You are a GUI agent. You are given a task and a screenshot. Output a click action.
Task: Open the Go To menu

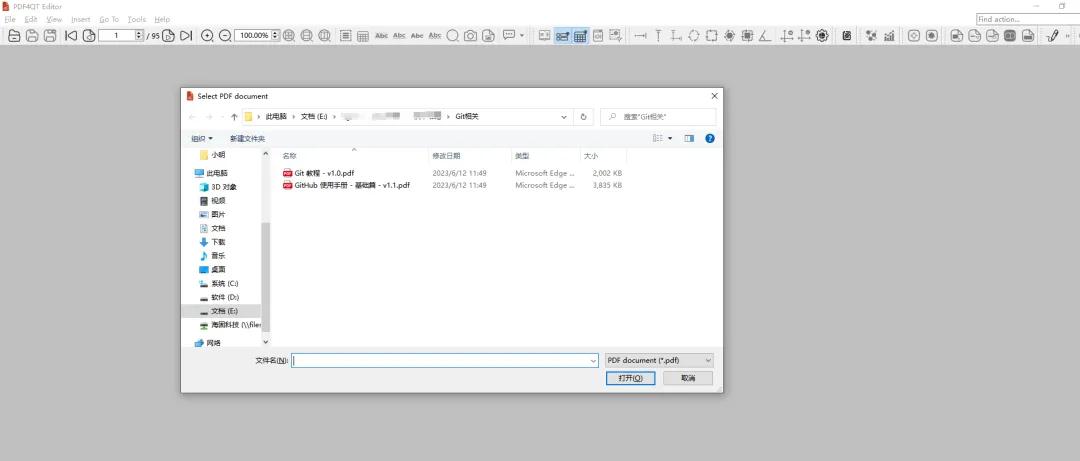(x=109, y=19)
